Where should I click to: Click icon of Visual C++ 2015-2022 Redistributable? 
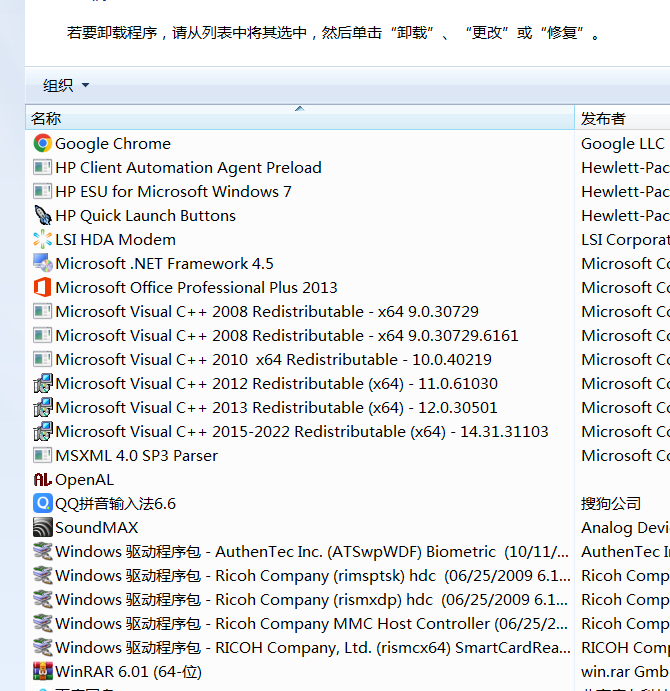42,431
